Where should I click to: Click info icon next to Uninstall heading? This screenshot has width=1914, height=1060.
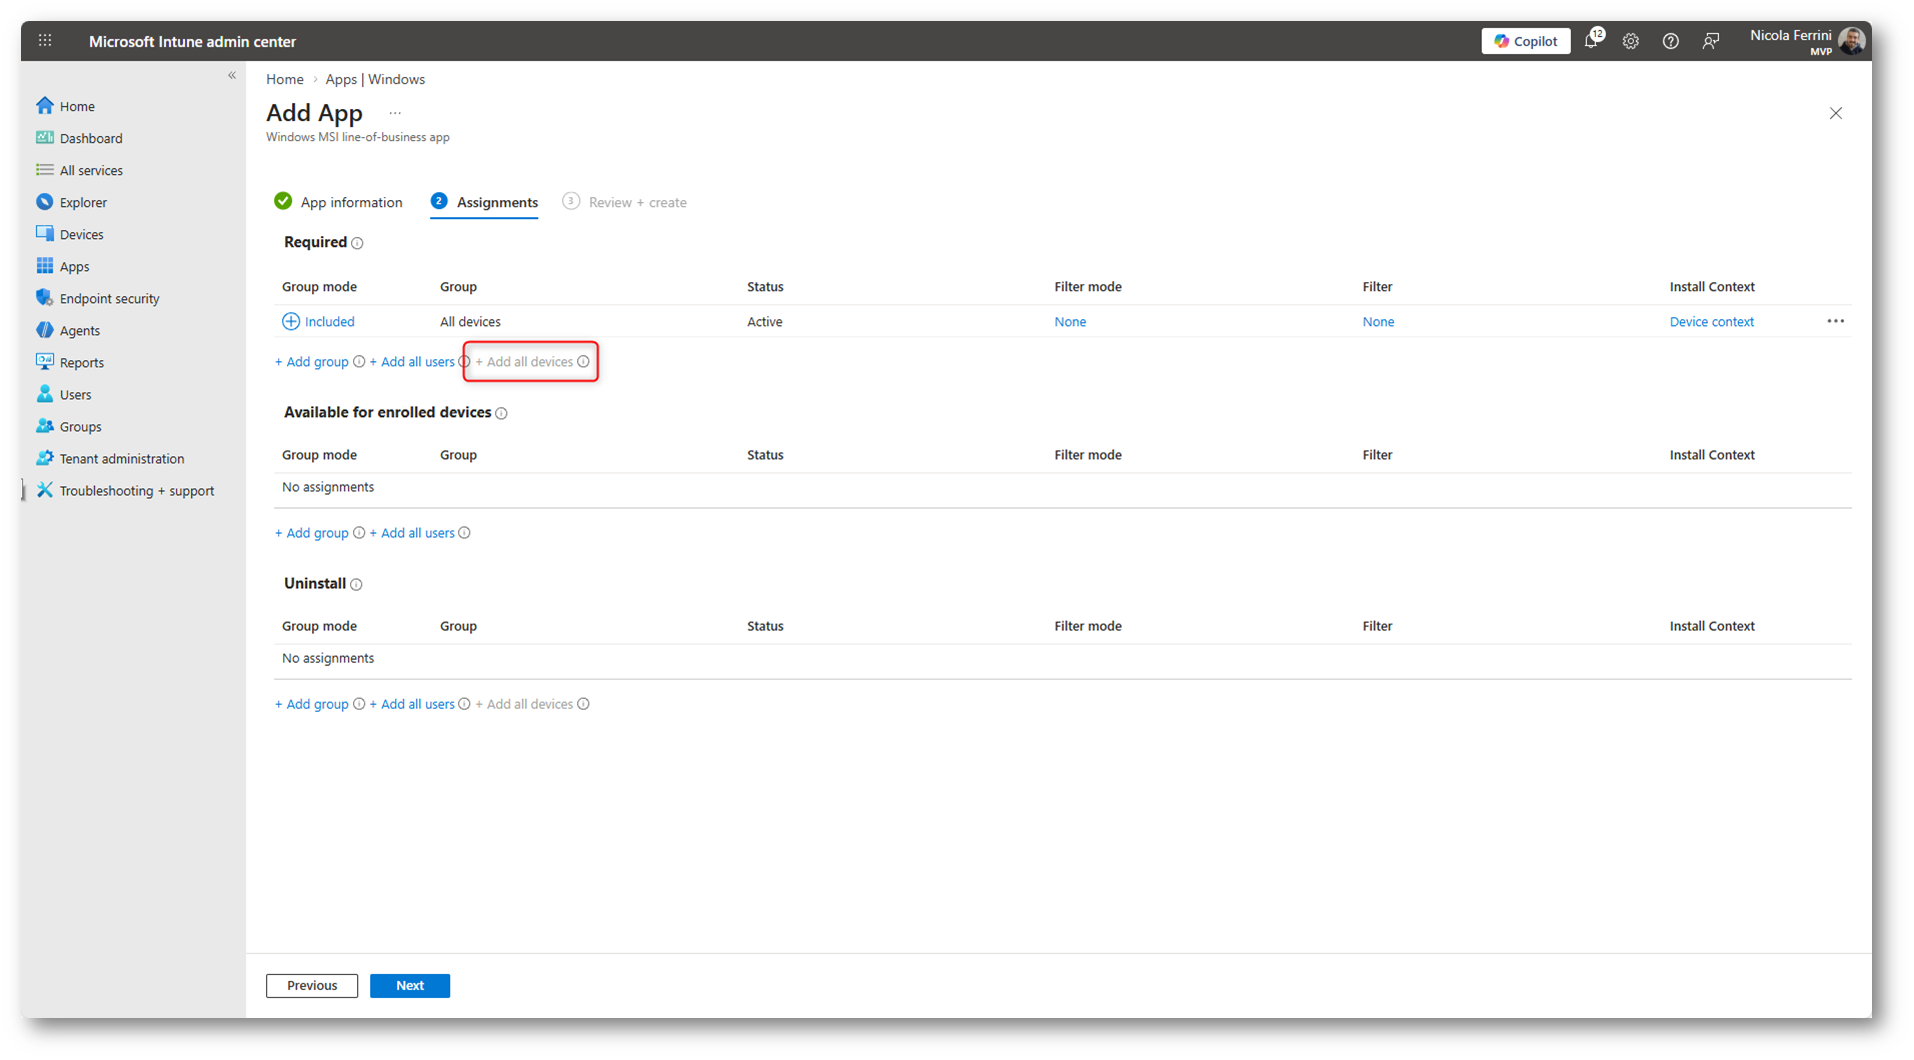pyautogui.click(x=357, y=584)
